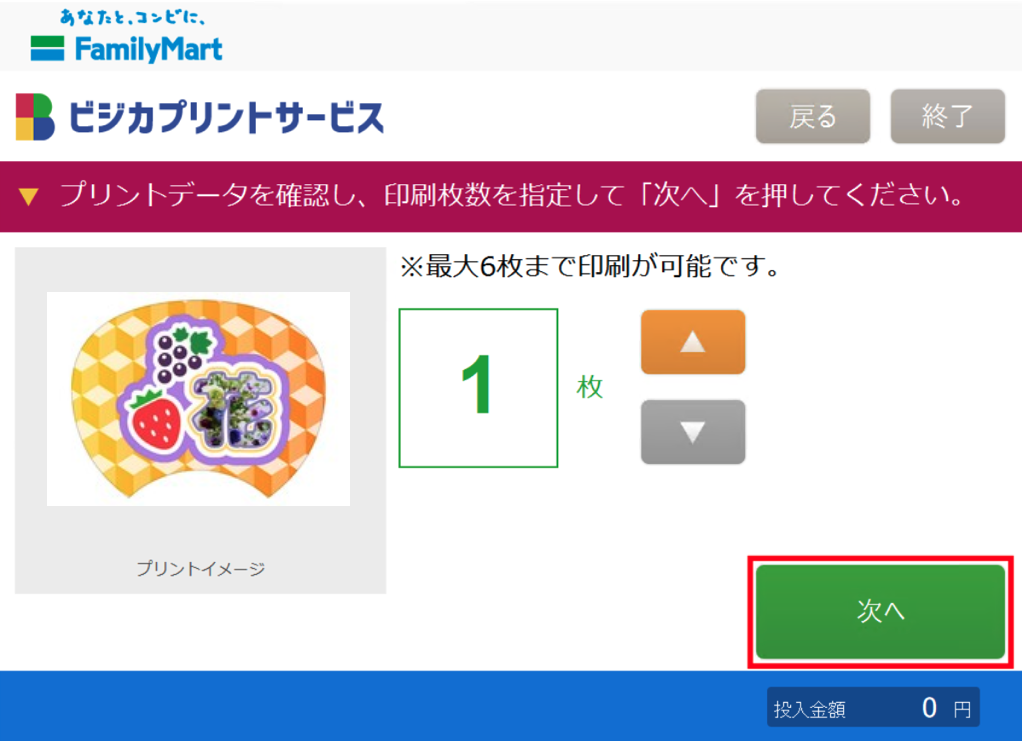
Task: Click the instruction banner about print count
Action: tap(511, 196)
